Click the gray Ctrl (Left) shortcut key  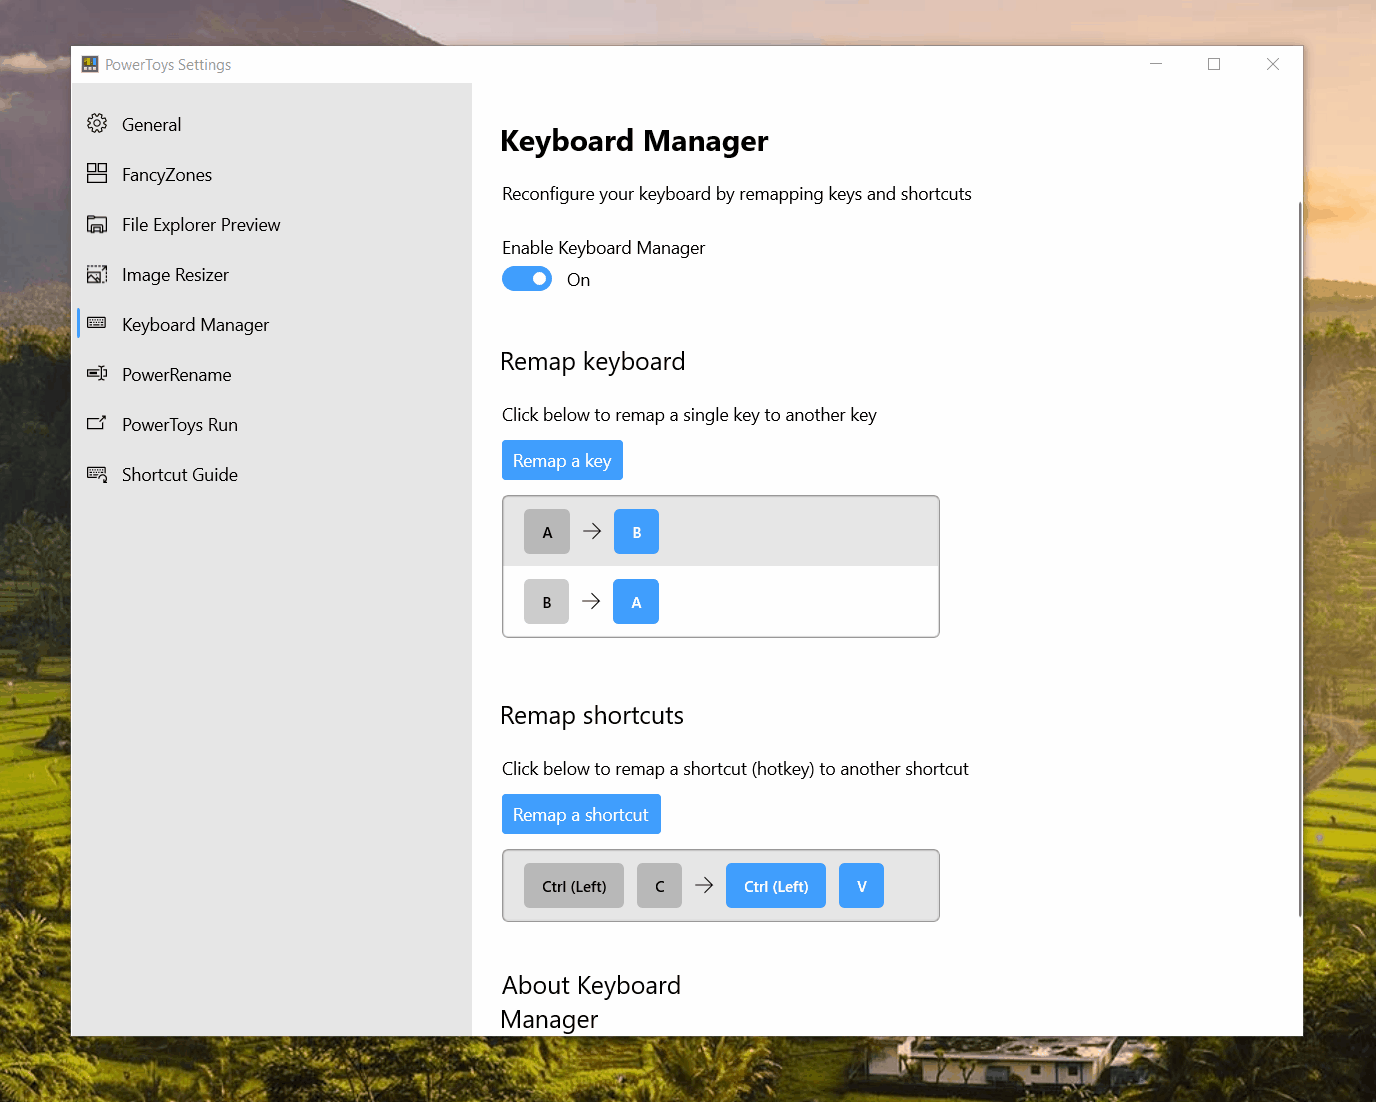[x=574, y=886]
